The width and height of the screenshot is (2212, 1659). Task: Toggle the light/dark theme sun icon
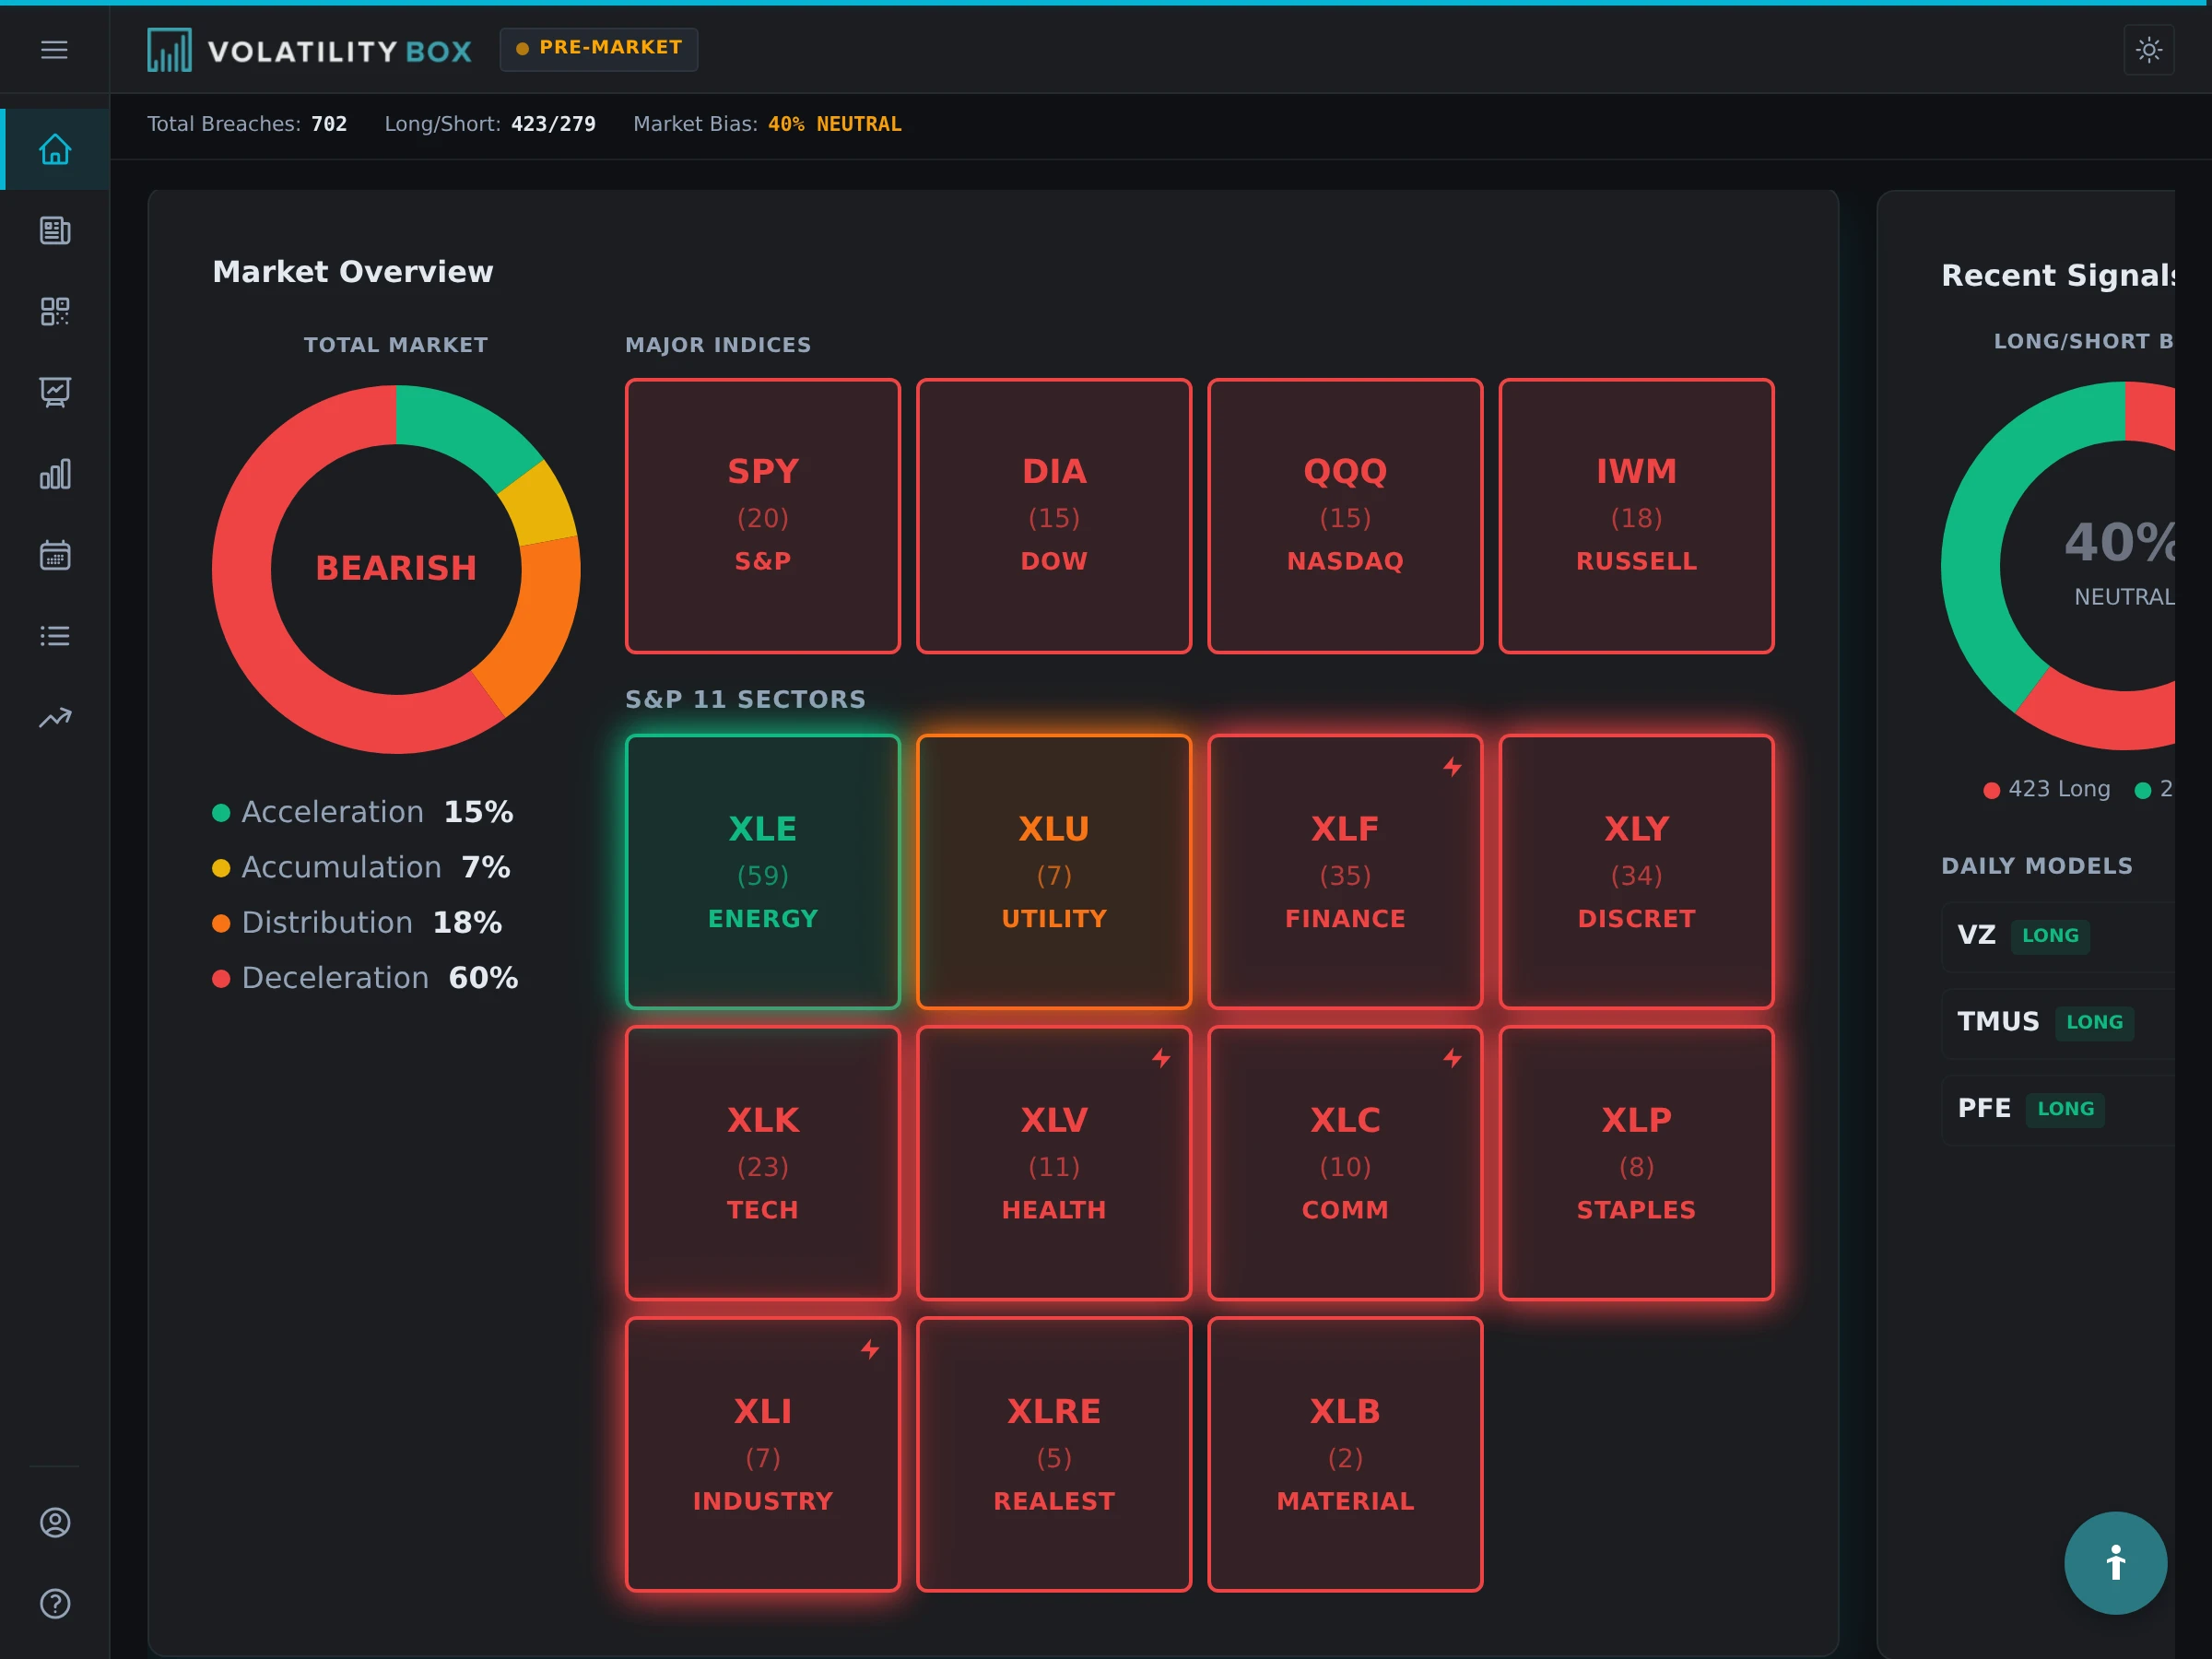click(2149, 49)
